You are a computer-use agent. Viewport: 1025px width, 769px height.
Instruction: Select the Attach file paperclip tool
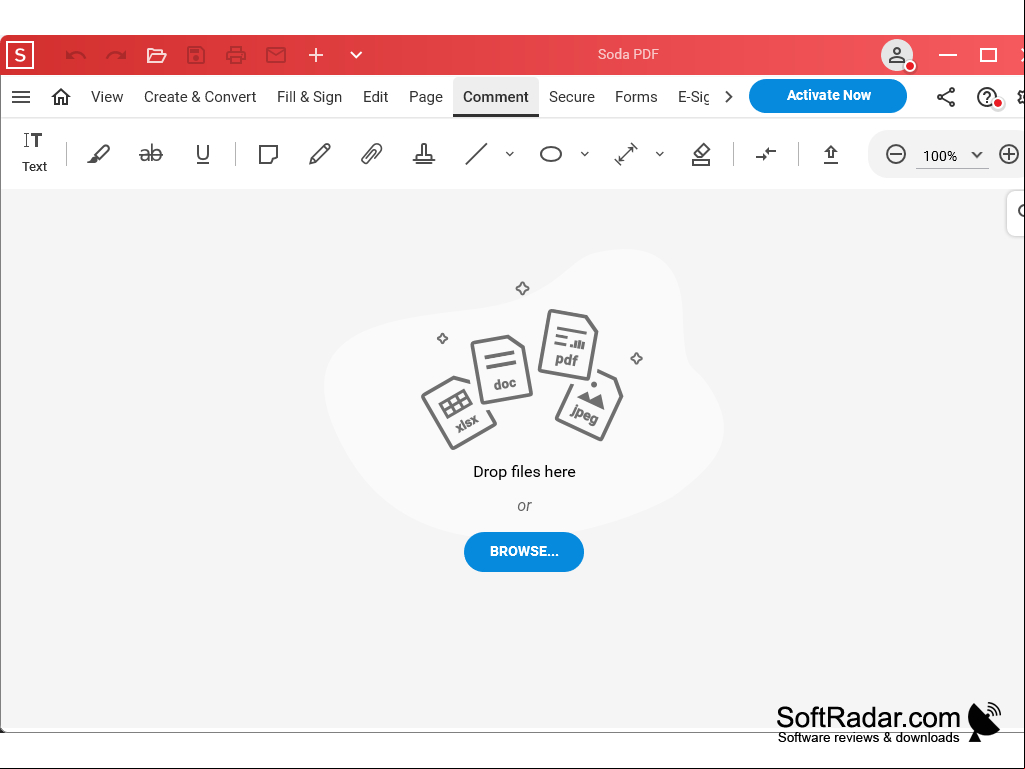tap(371, 154)
